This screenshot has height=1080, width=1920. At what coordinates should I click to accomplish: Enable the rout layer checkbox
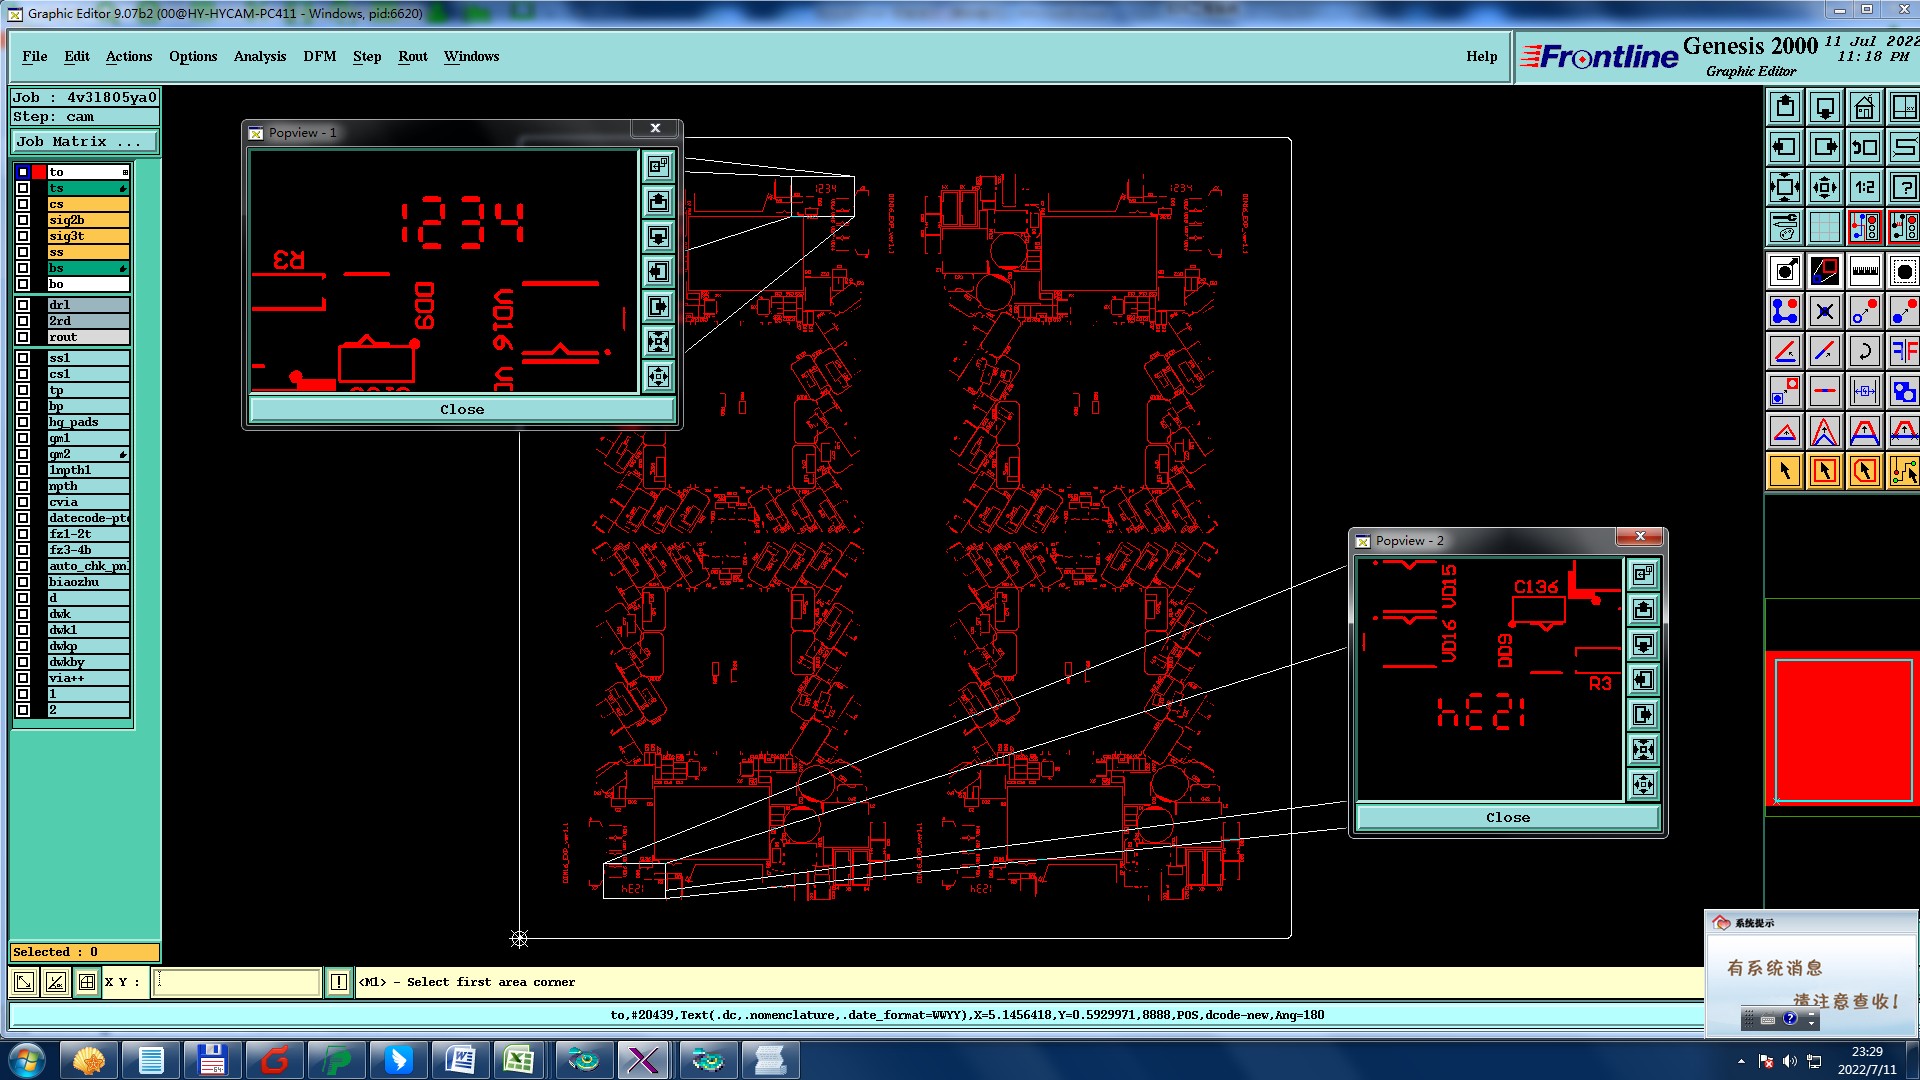(23, 337)
